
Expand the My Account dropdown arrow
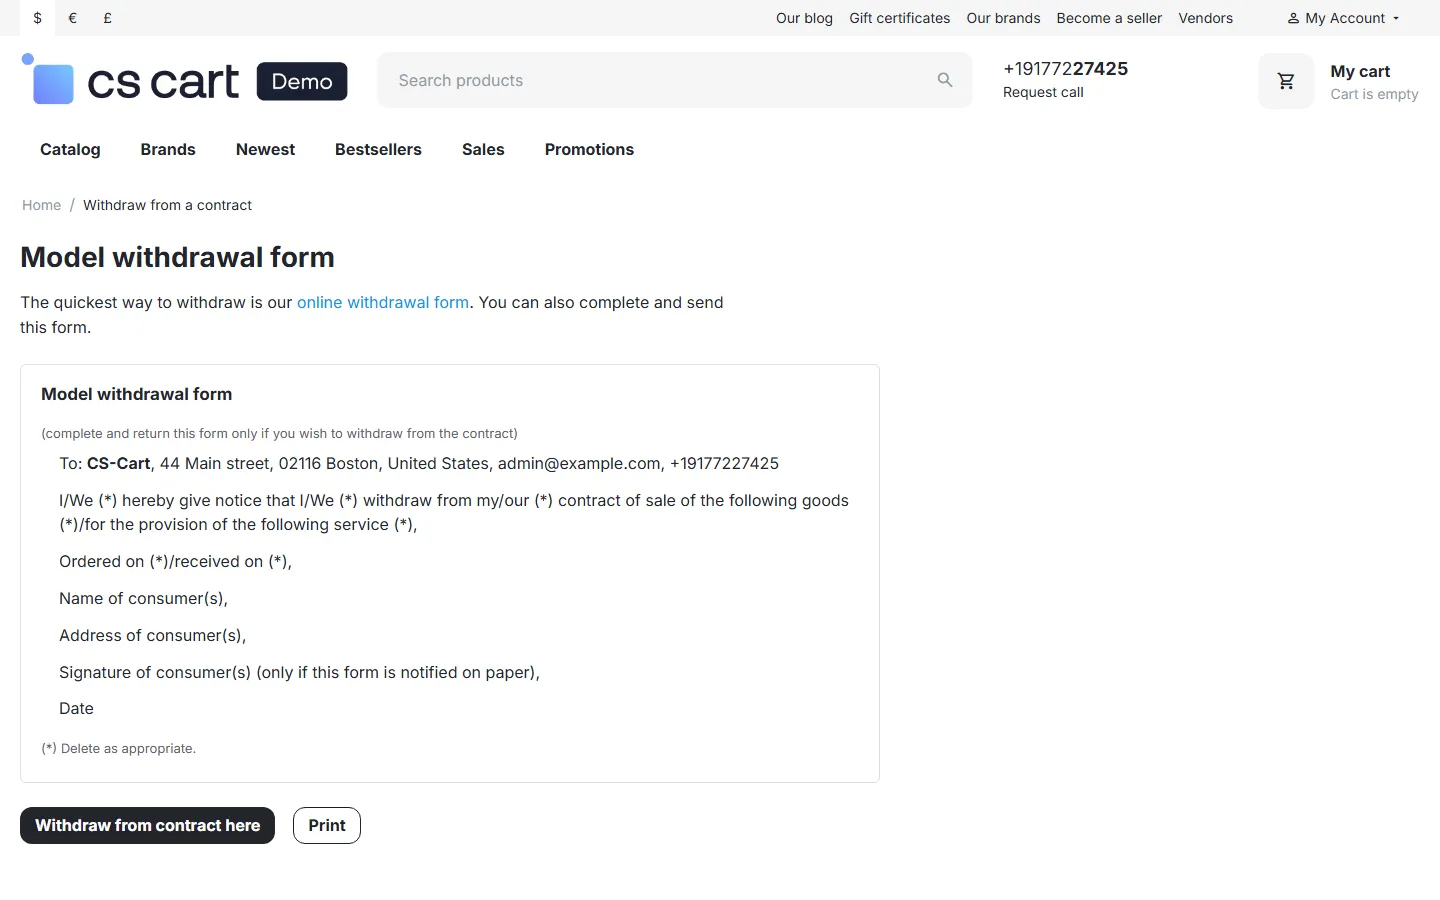coord(1396,18)
